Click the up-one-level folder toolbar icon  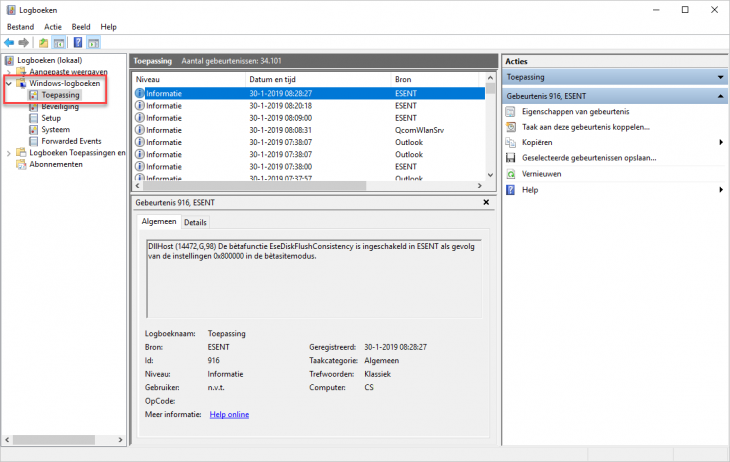43,43
